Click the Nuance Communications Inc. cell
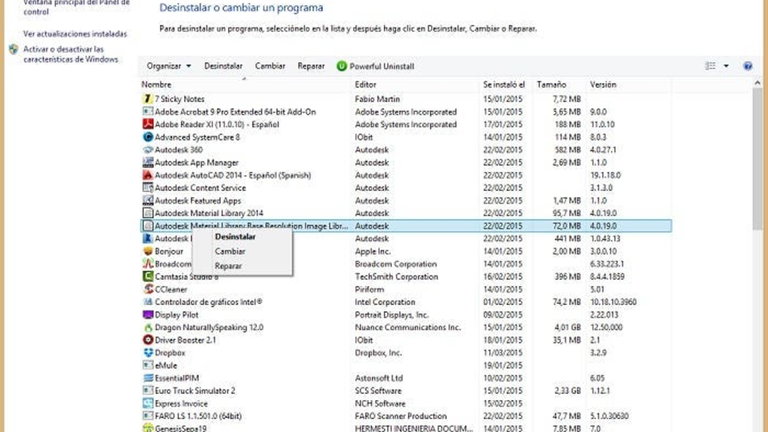 point(408,328)
